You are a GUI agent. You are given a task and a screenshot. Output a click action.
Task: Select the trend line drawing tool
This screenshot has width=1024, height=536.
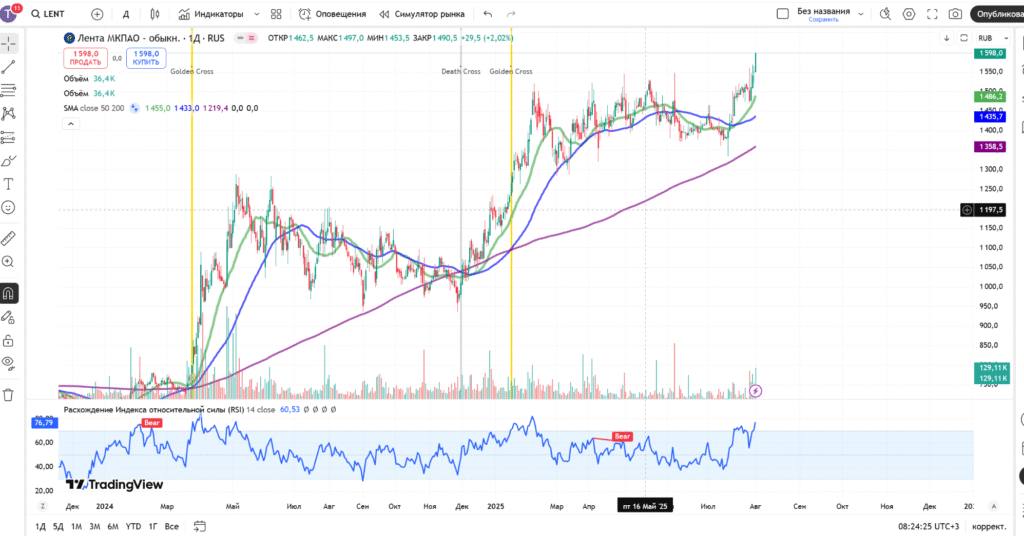(x=8, y=67)
